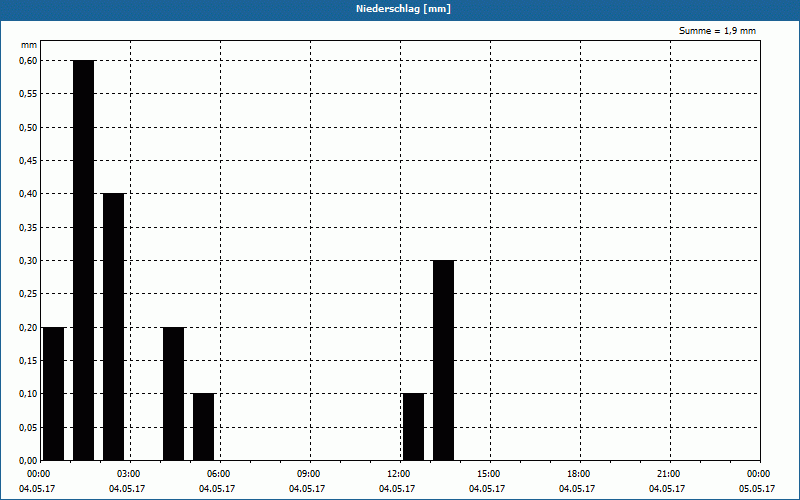Viewport: 800px width, 500px height.
Task: Select the "04.05.17" date under 15:00
Action: coord(487,489)
